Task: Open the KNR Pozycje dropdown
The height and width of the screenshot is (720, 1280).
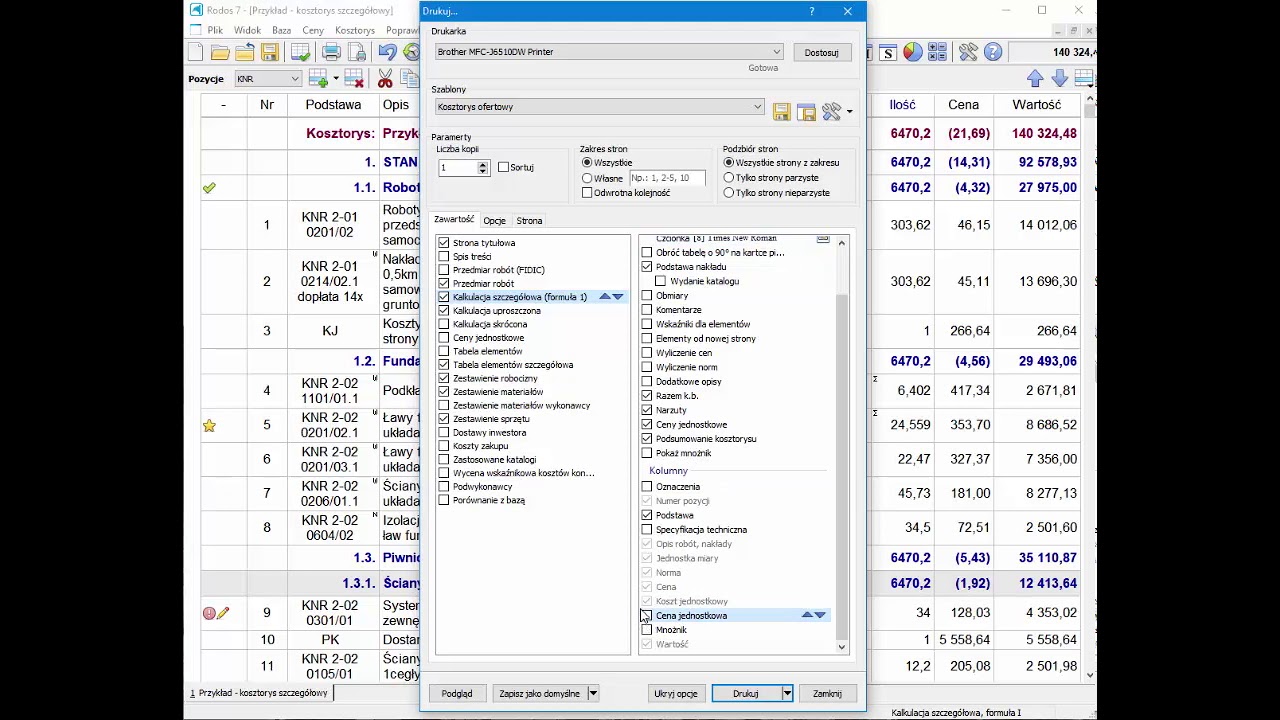Action: tap(294, 78)
